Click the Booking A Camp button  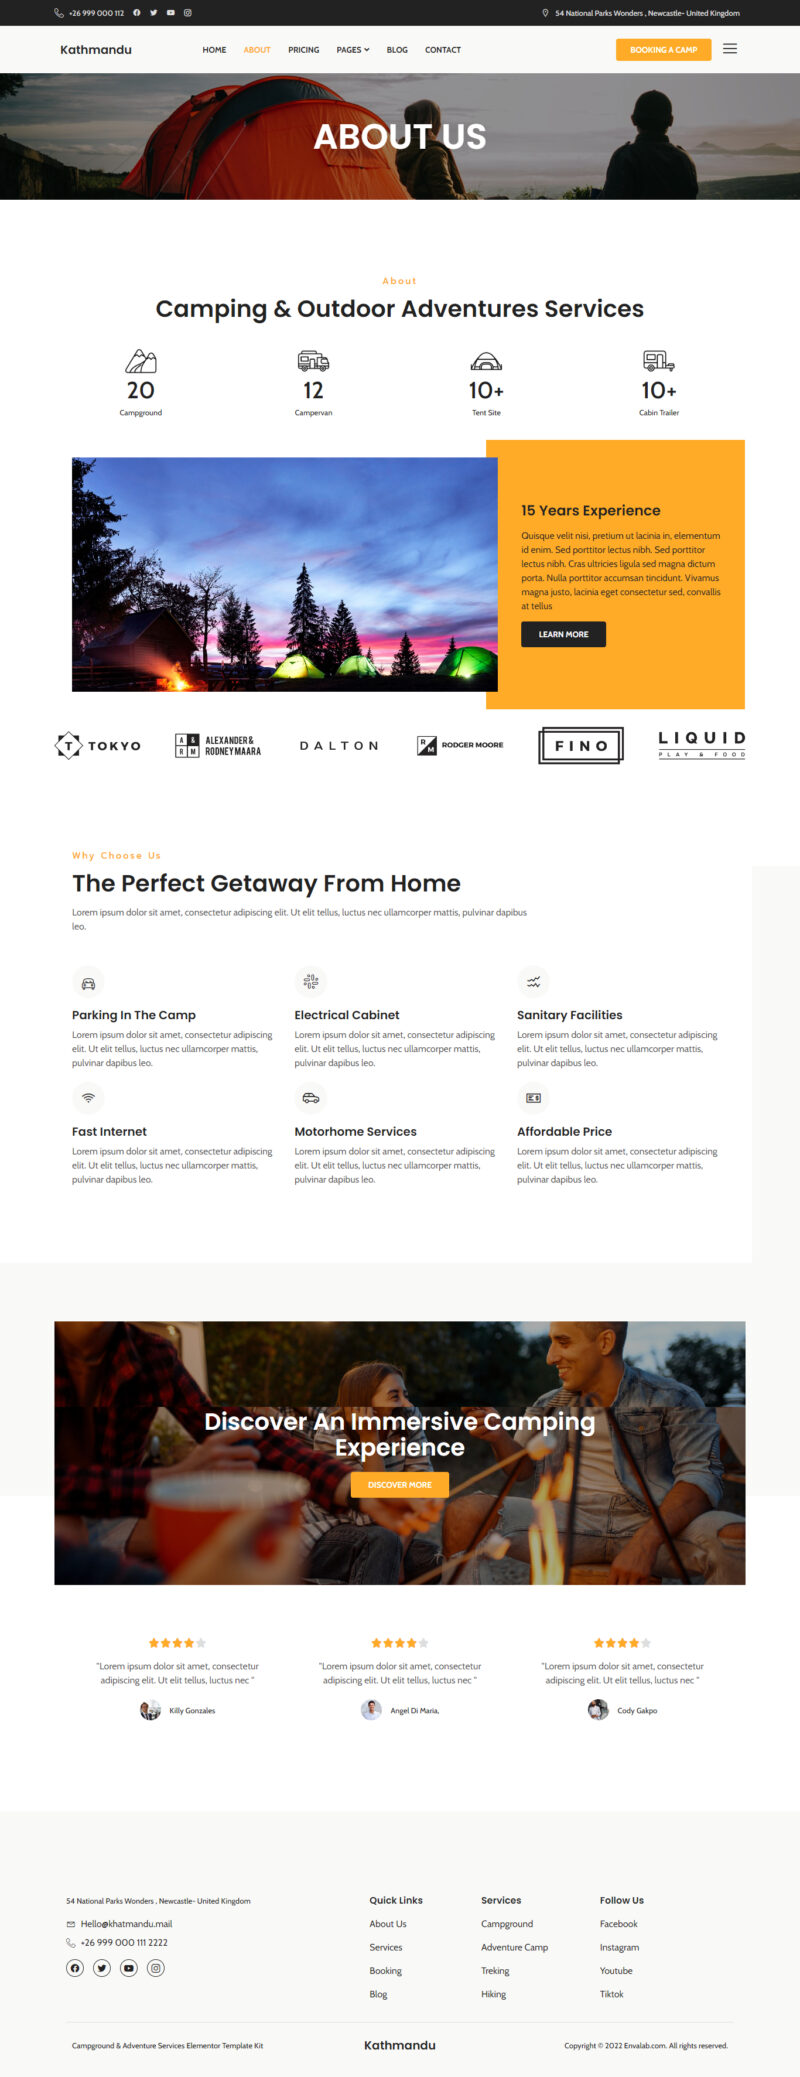click(663, 50)
